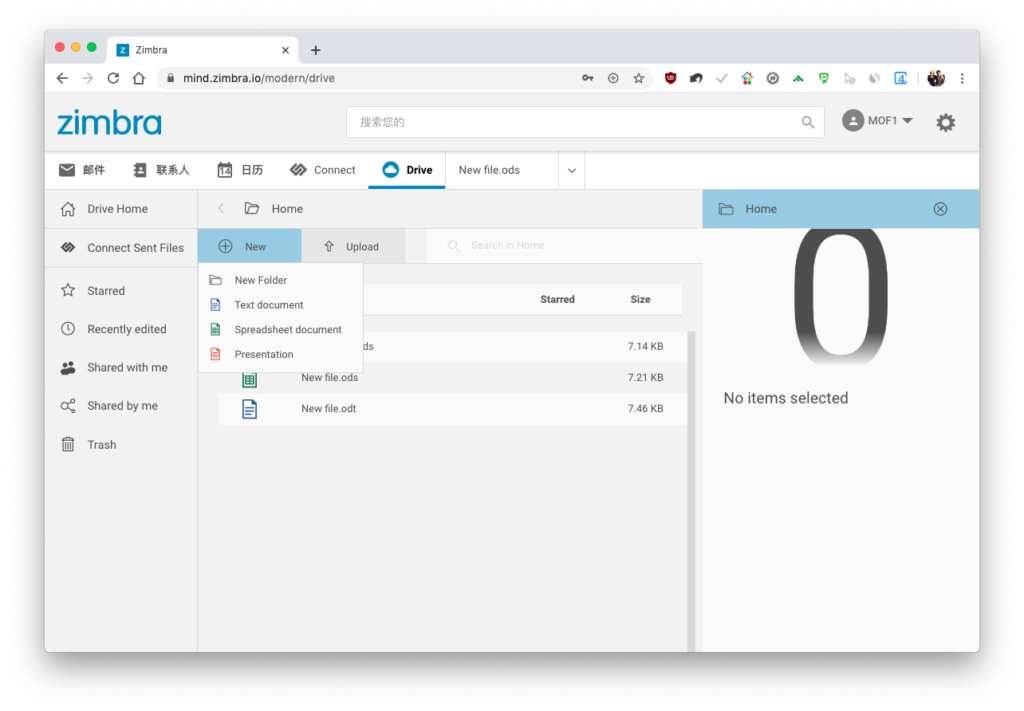Open the Mail tab with envelope icon
This screenshot has height=711, width=1024.
pyautogui.click(x=82, y=170)
